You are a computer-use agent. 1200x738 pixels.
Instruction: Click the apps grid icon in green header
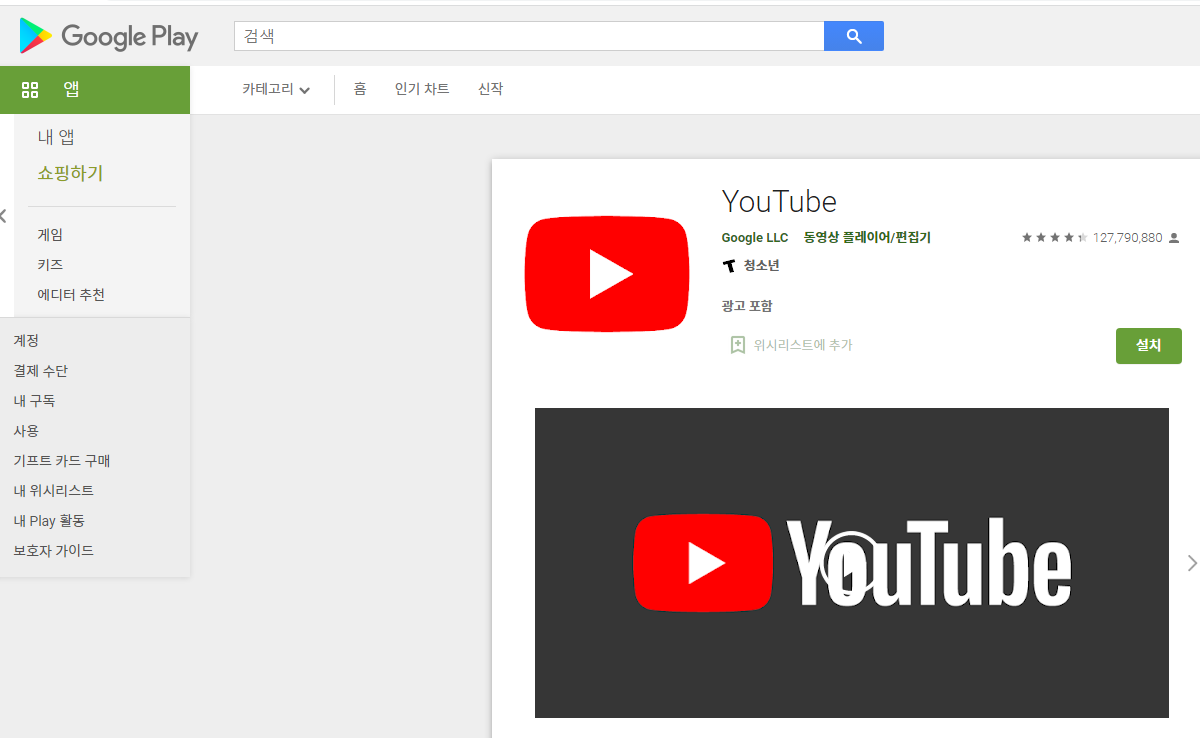point(30,90)
